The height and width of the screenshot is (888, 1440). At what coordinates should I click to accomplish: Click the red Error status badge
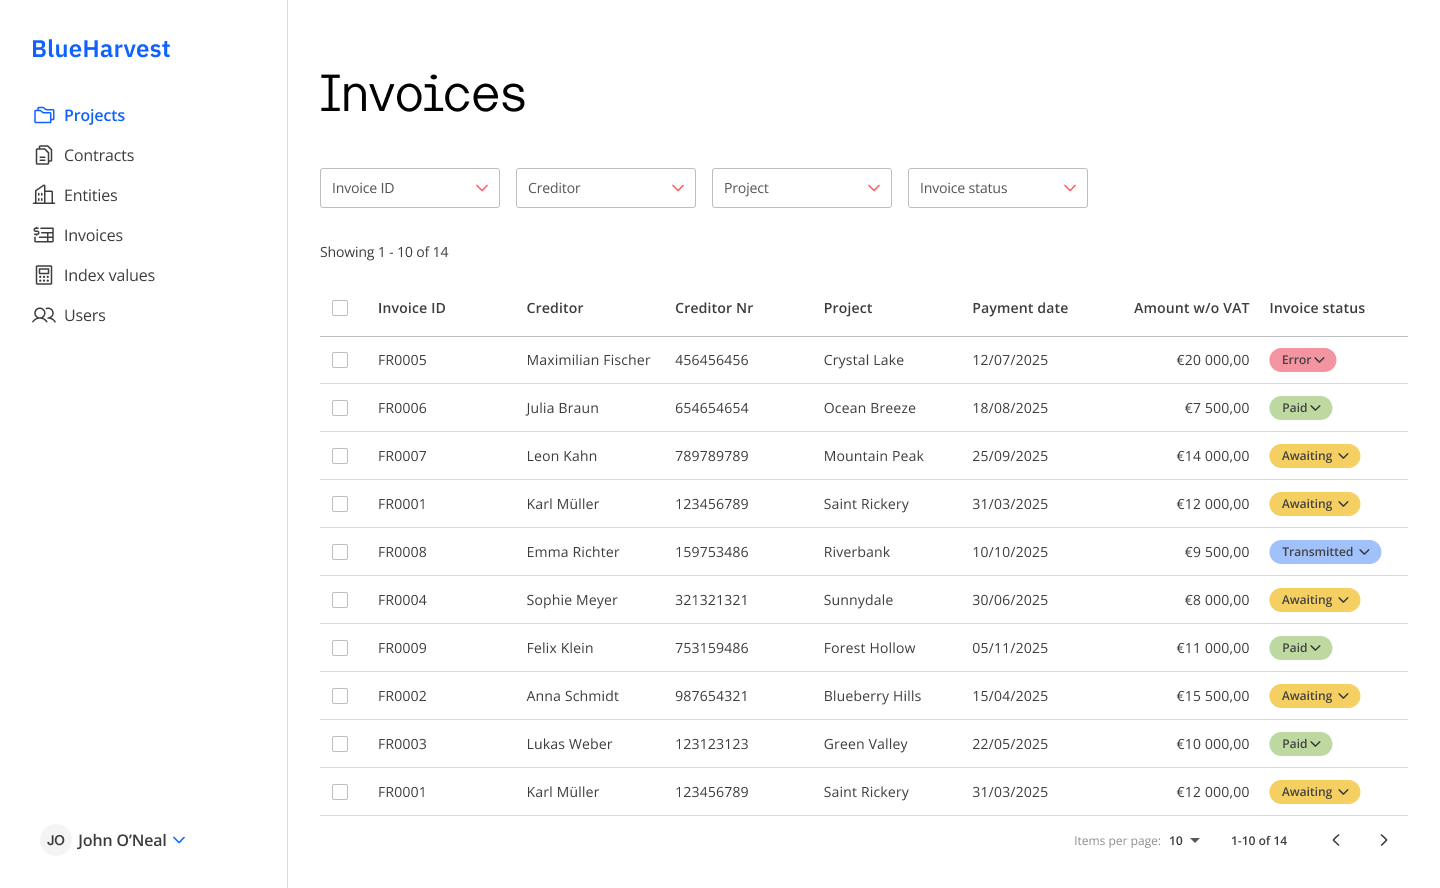pos(1302,360)
